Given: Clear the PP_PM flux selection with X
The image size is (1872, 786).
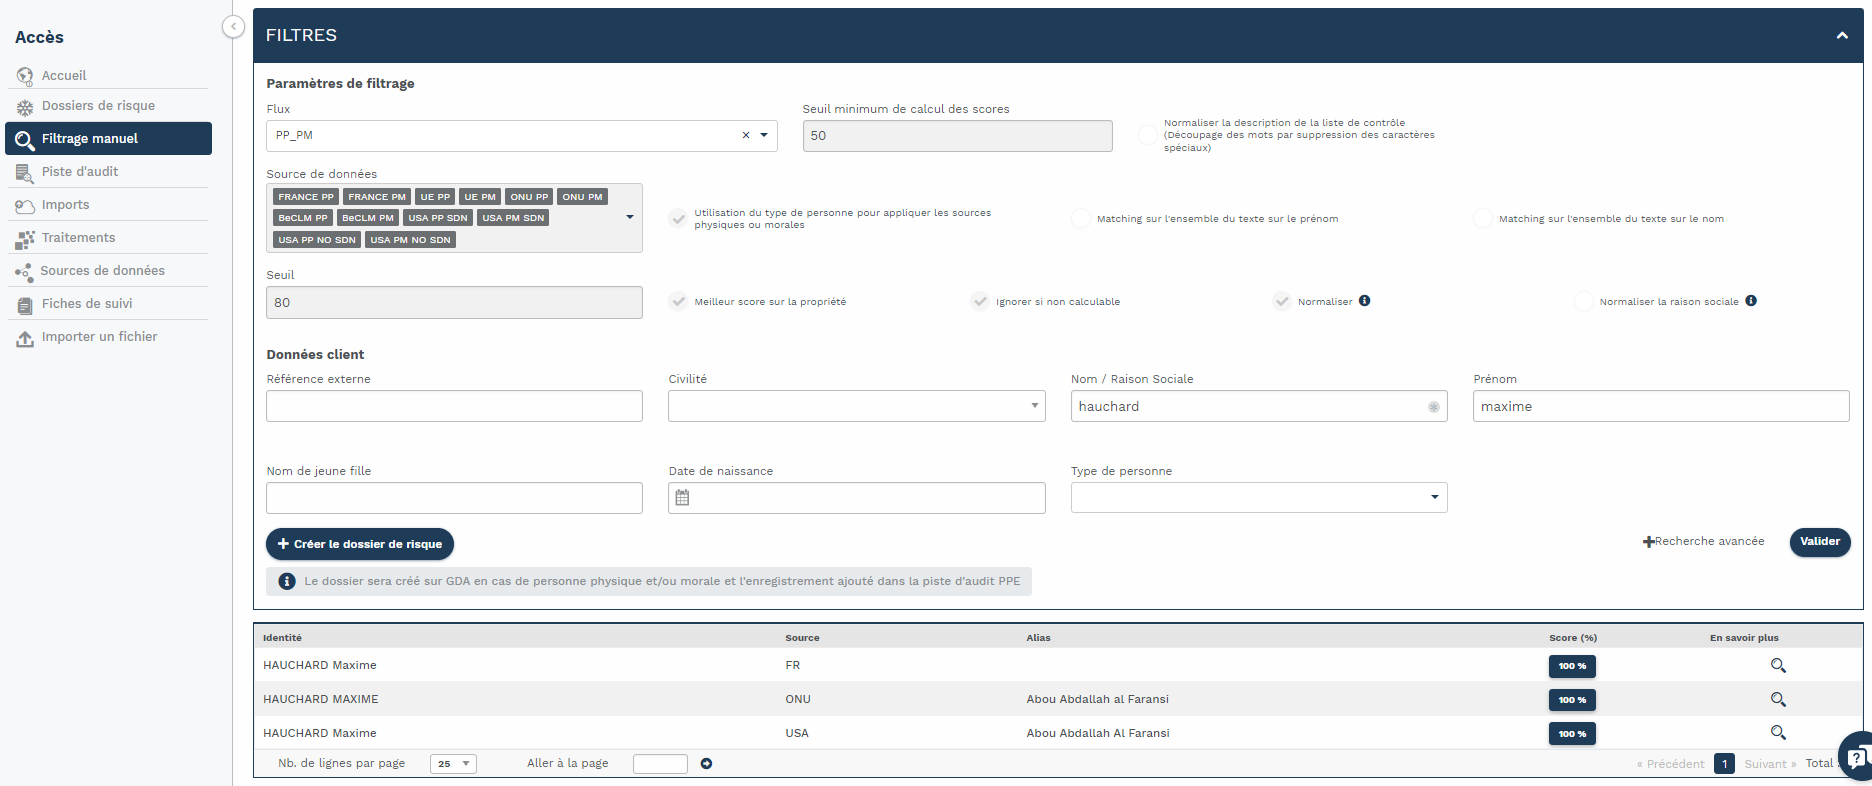Looking at the screenshot, I should tap(745, 136).
